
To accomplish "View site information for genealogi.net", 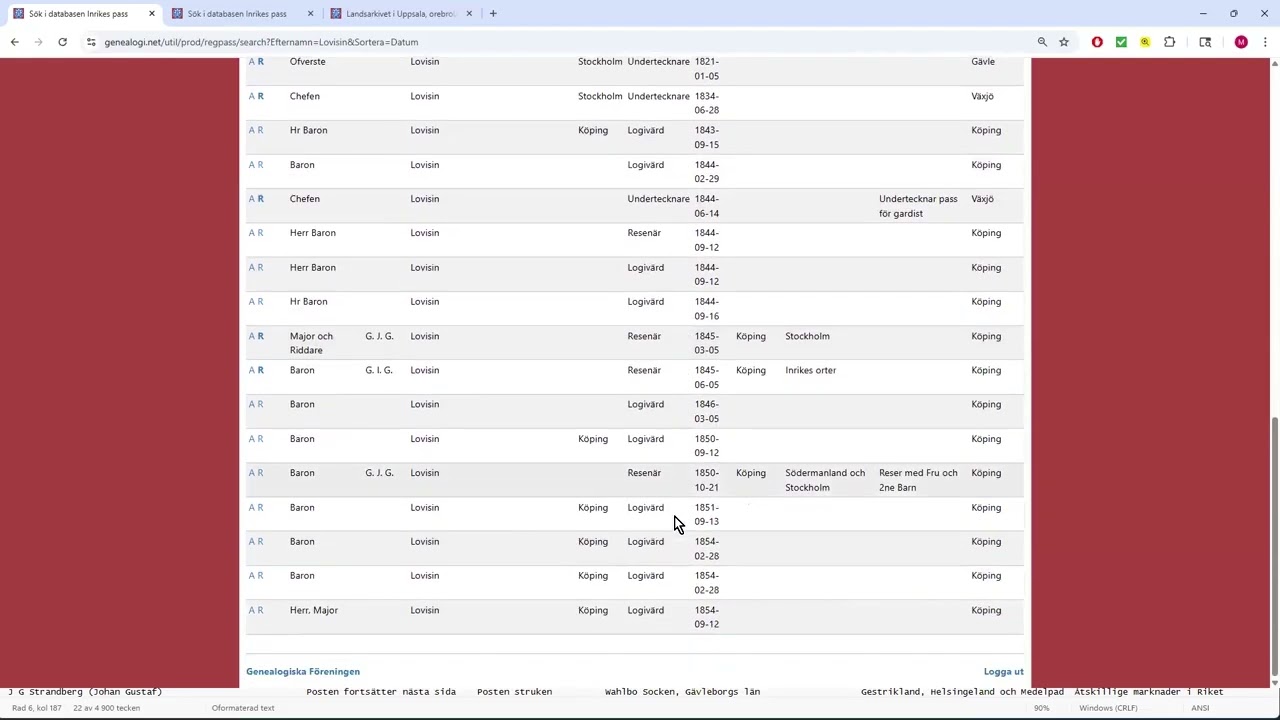I will (91, 42).
